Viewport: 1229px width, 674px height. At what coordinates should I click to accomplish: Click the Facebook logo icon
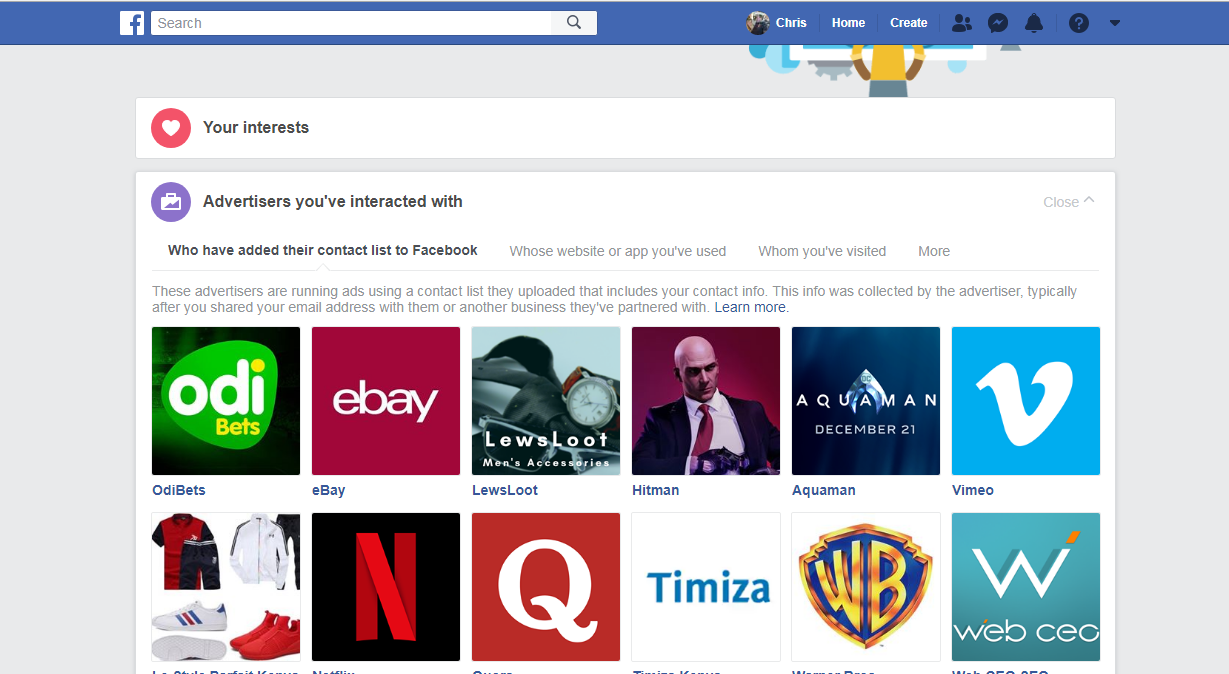click(x=132, y=23)
